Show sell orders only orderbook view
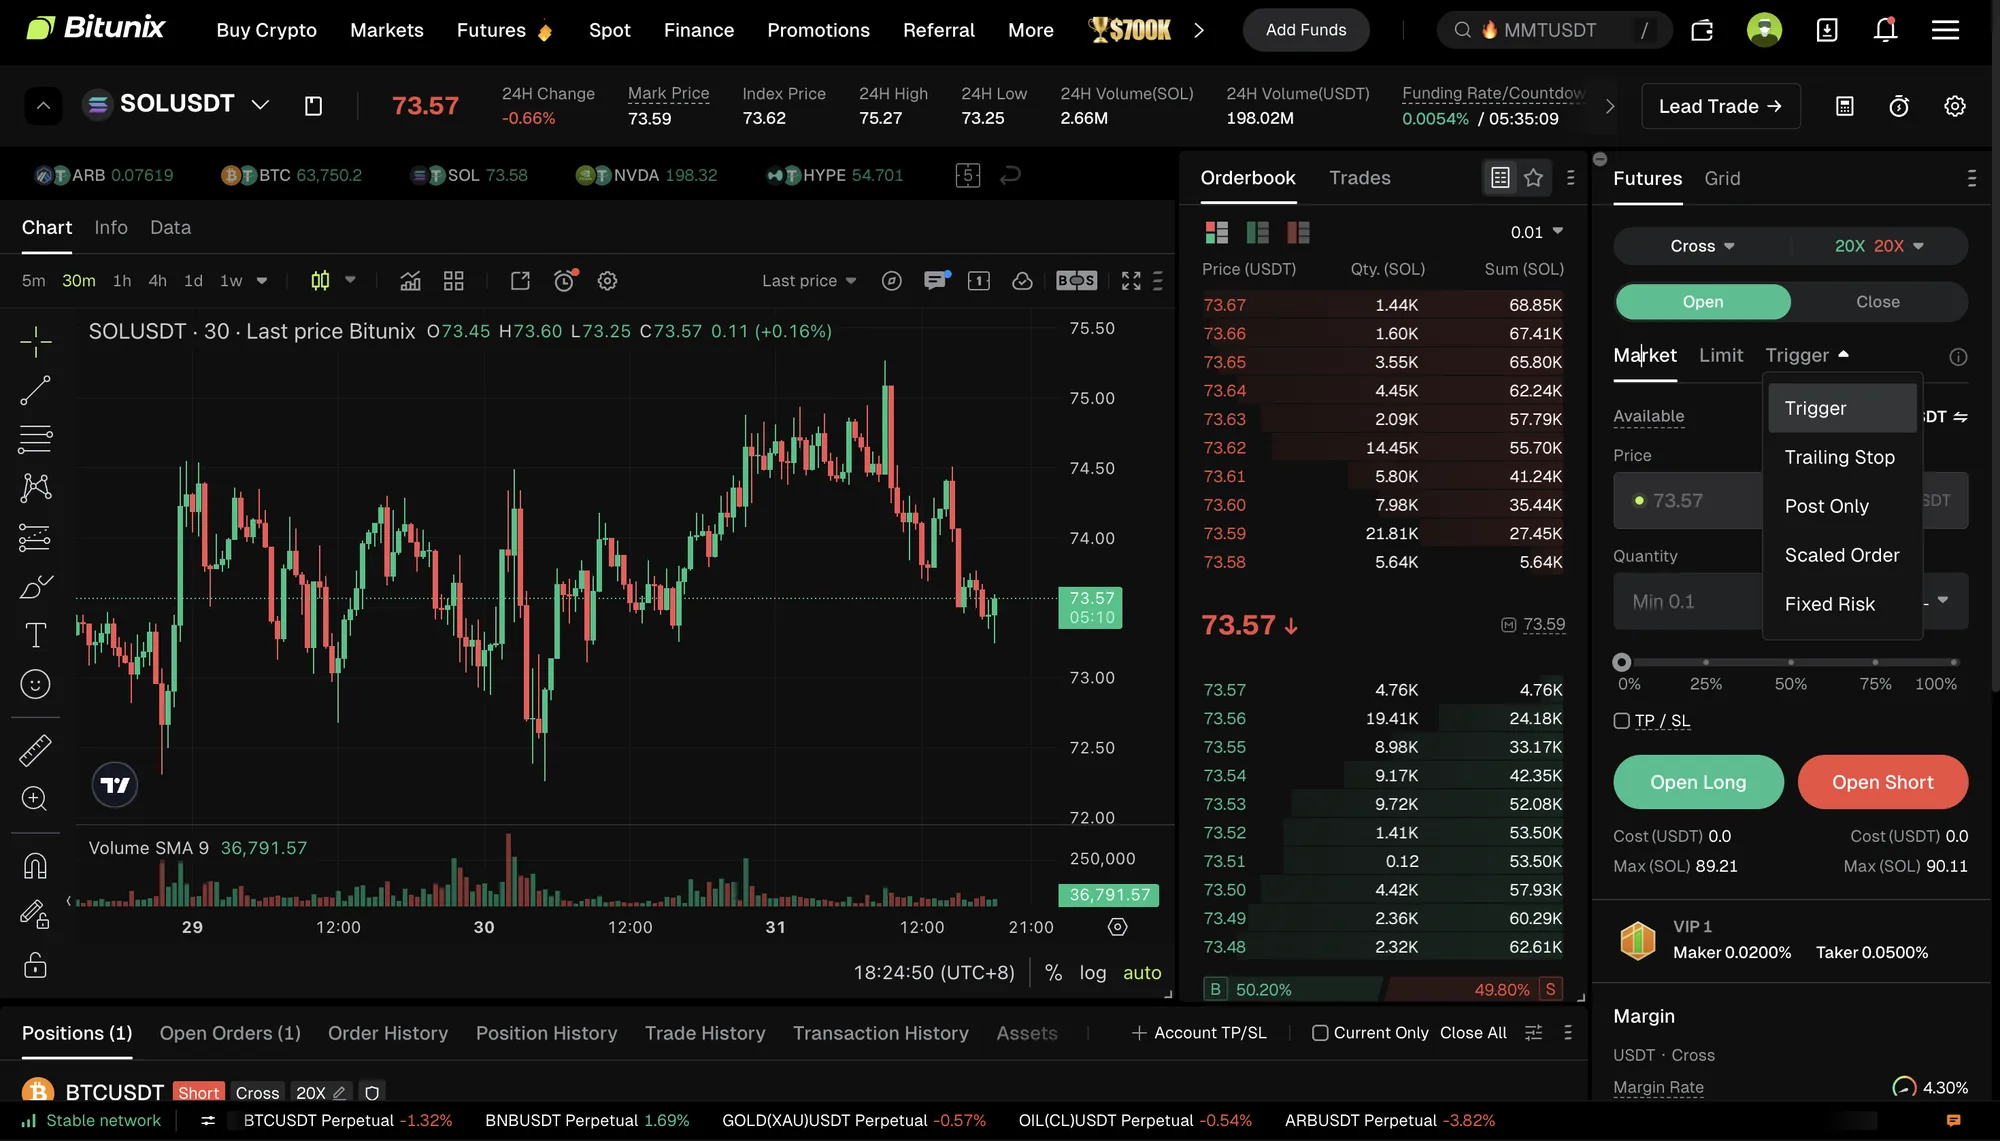The image size is (2000, 1141). pos(1298,233)
